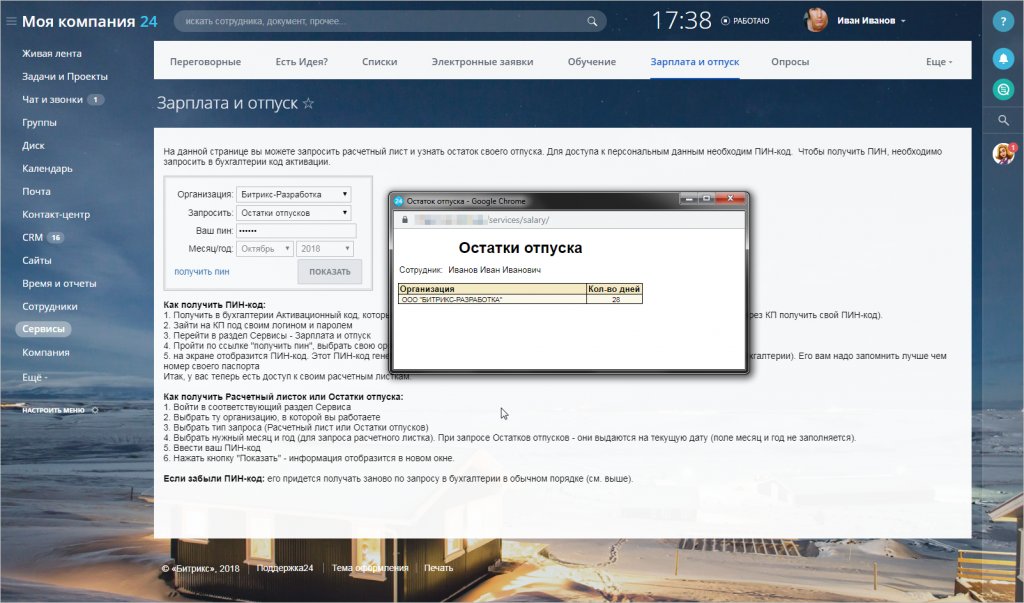Switch to the Есть Идея? tab
The width and height of the screenshot is (1024, 603).
click(x=301, y=62)
